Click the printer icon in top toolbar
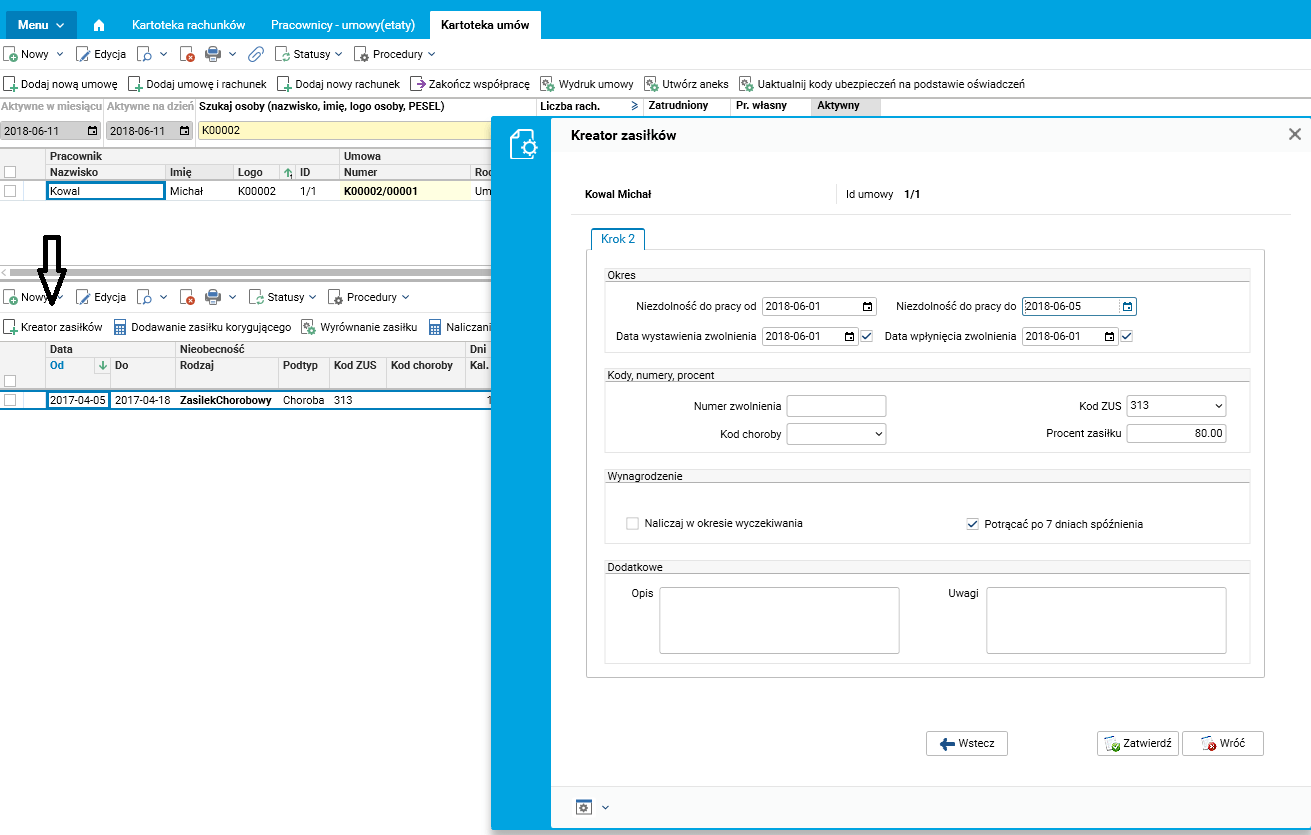This screenshot has width=1311, height=835. click(x=212, y=54)
